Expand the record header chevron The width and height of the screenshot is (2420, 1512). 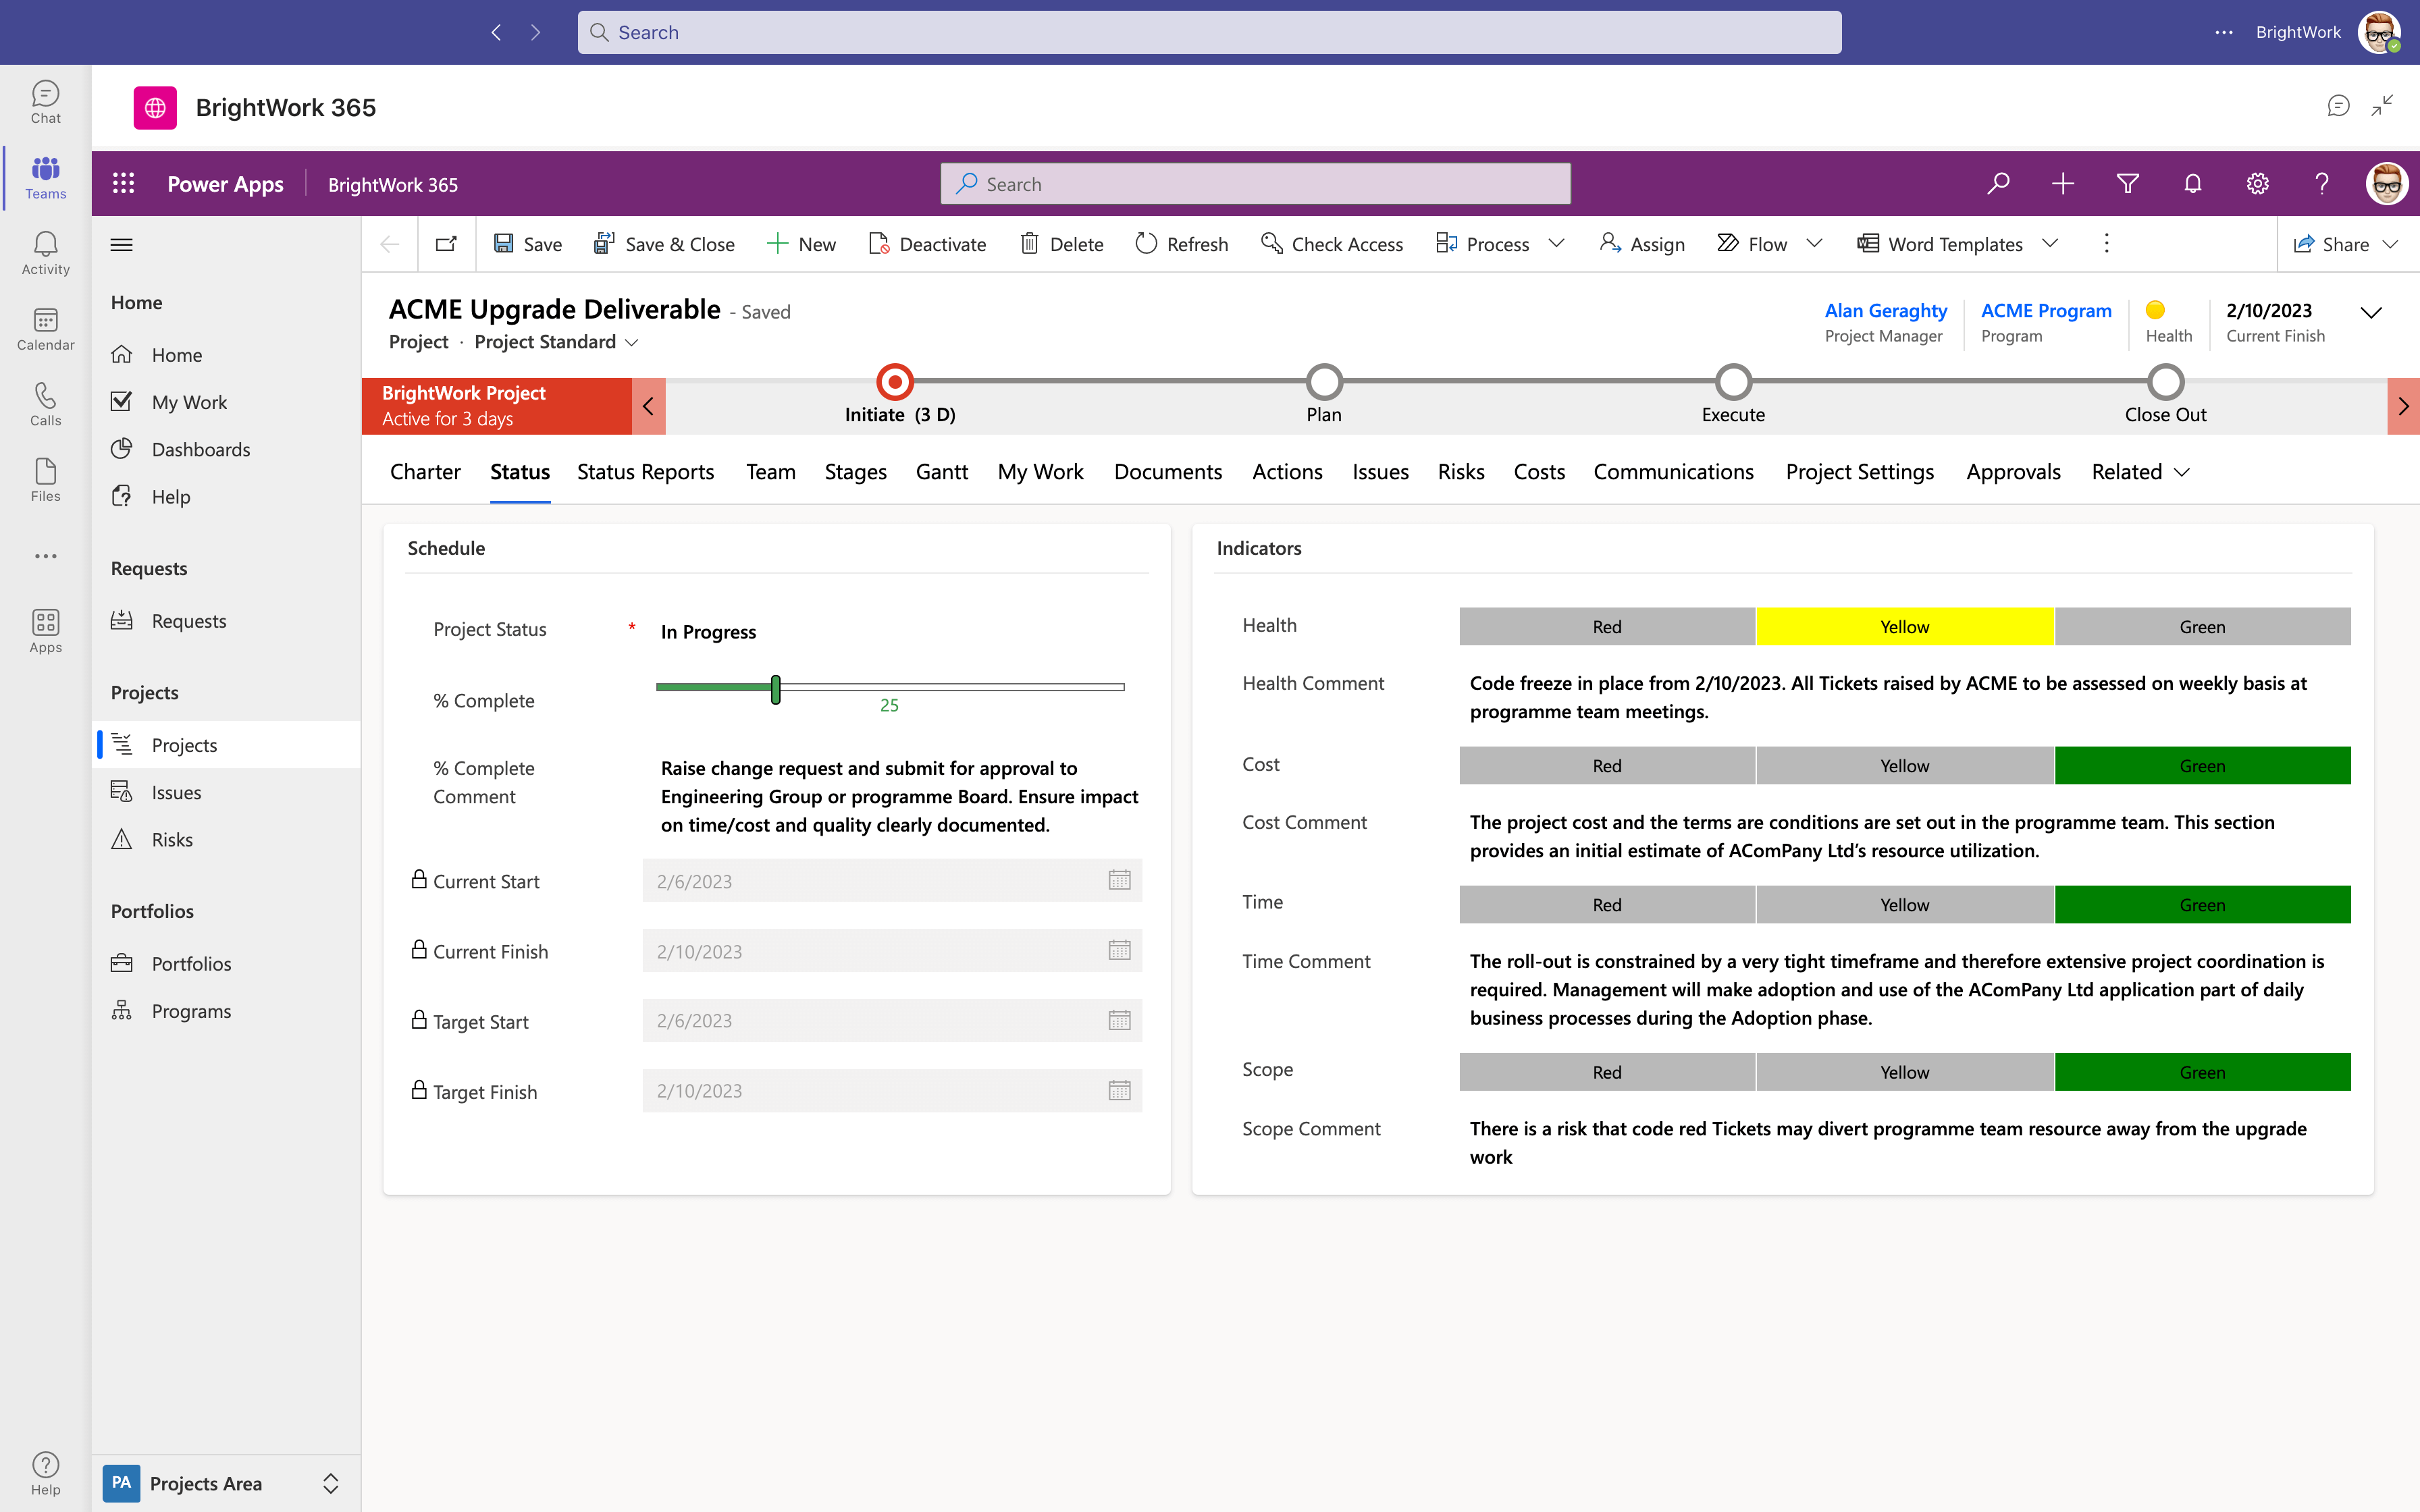click(x=2371, y=313)
